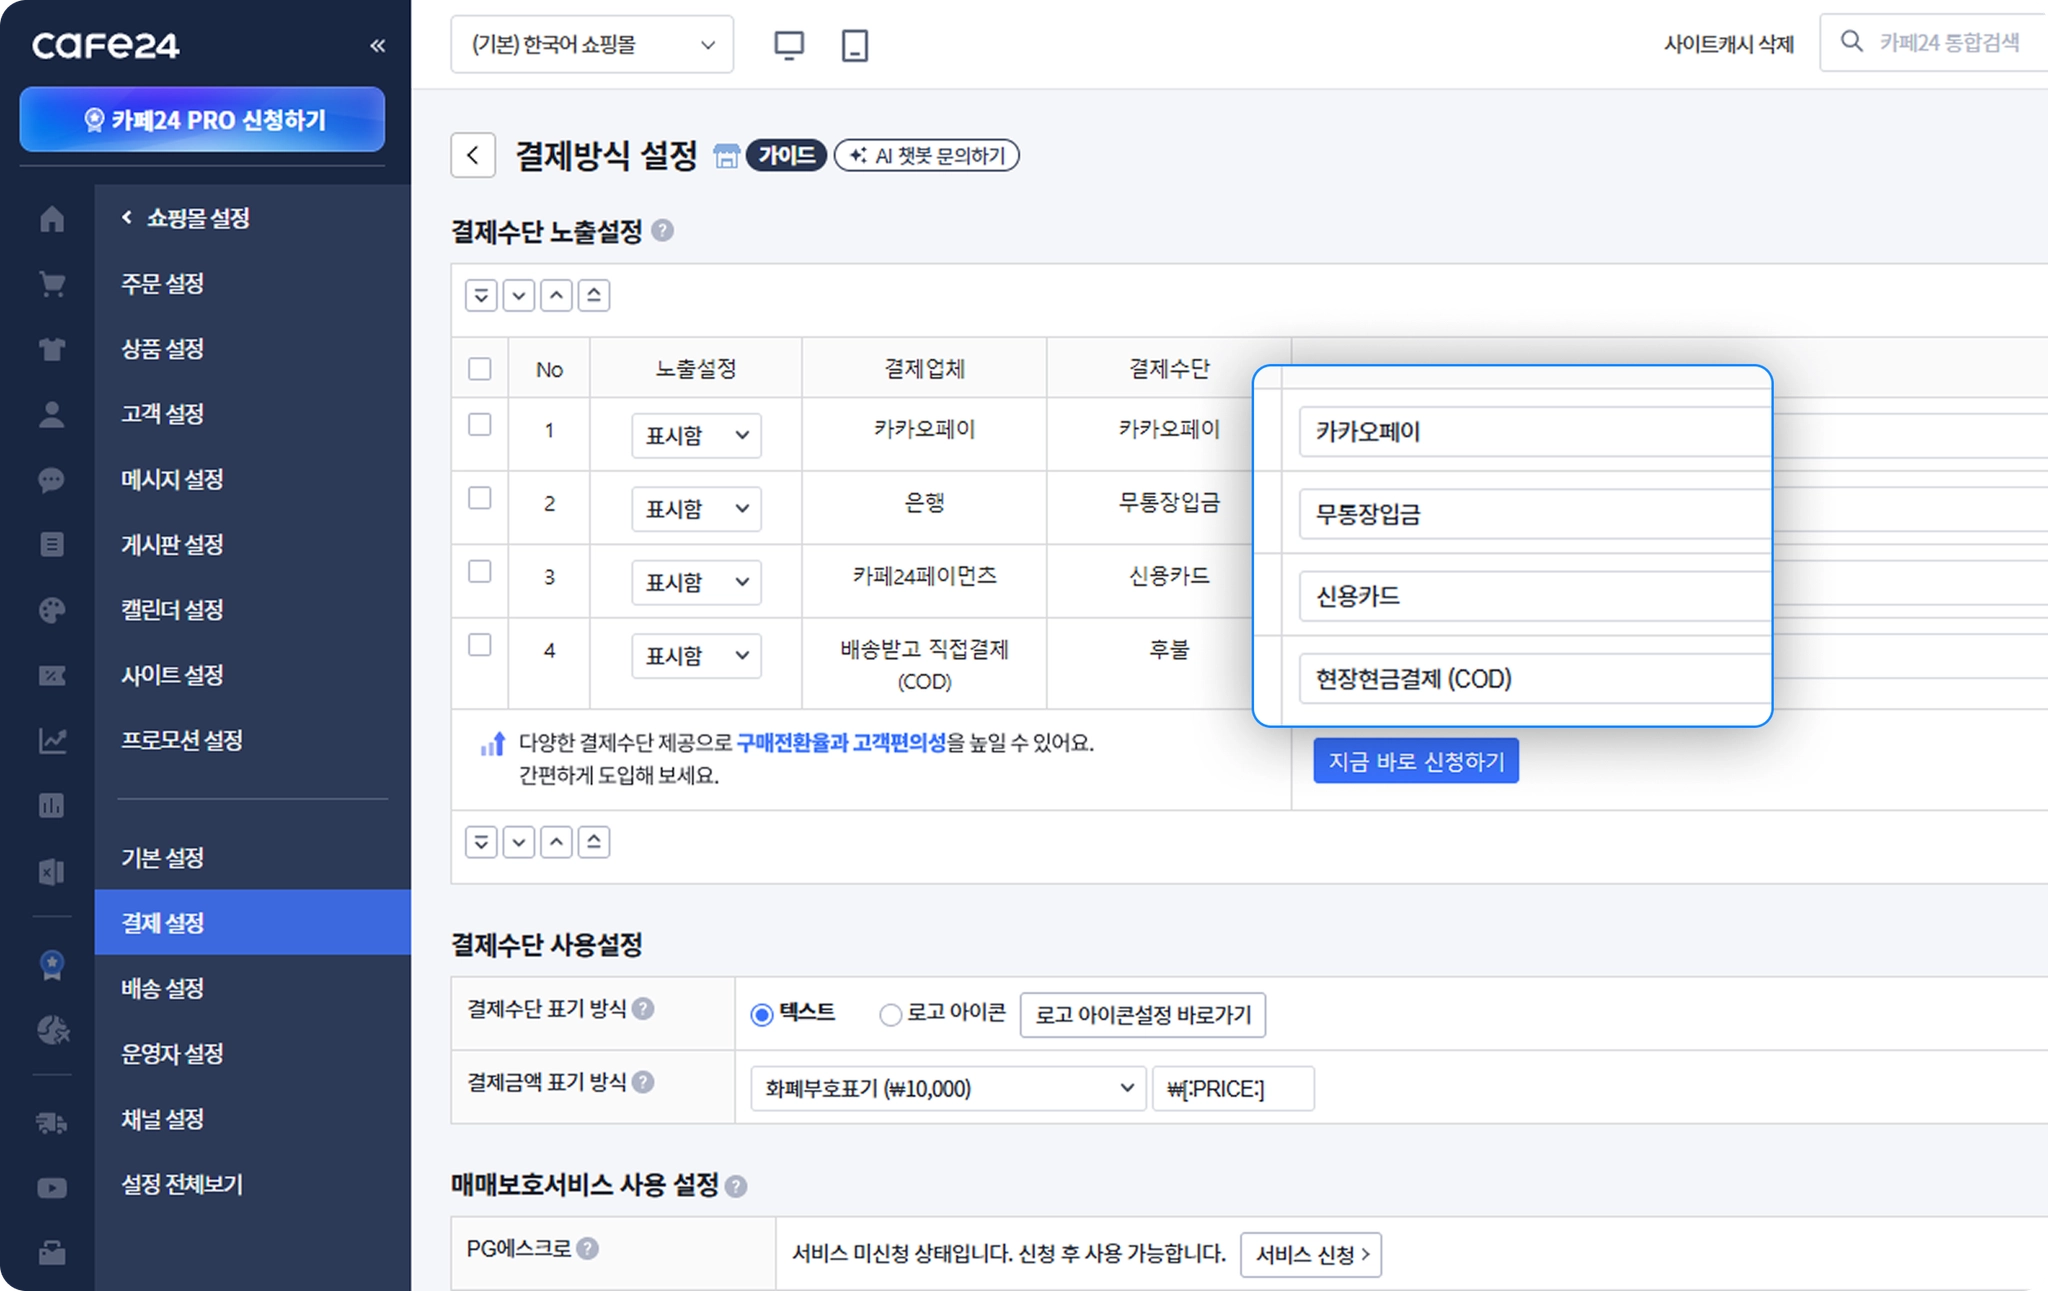Check the select-all header checkbox
Screen dimensions: 2048x1291
pos(480,369)
